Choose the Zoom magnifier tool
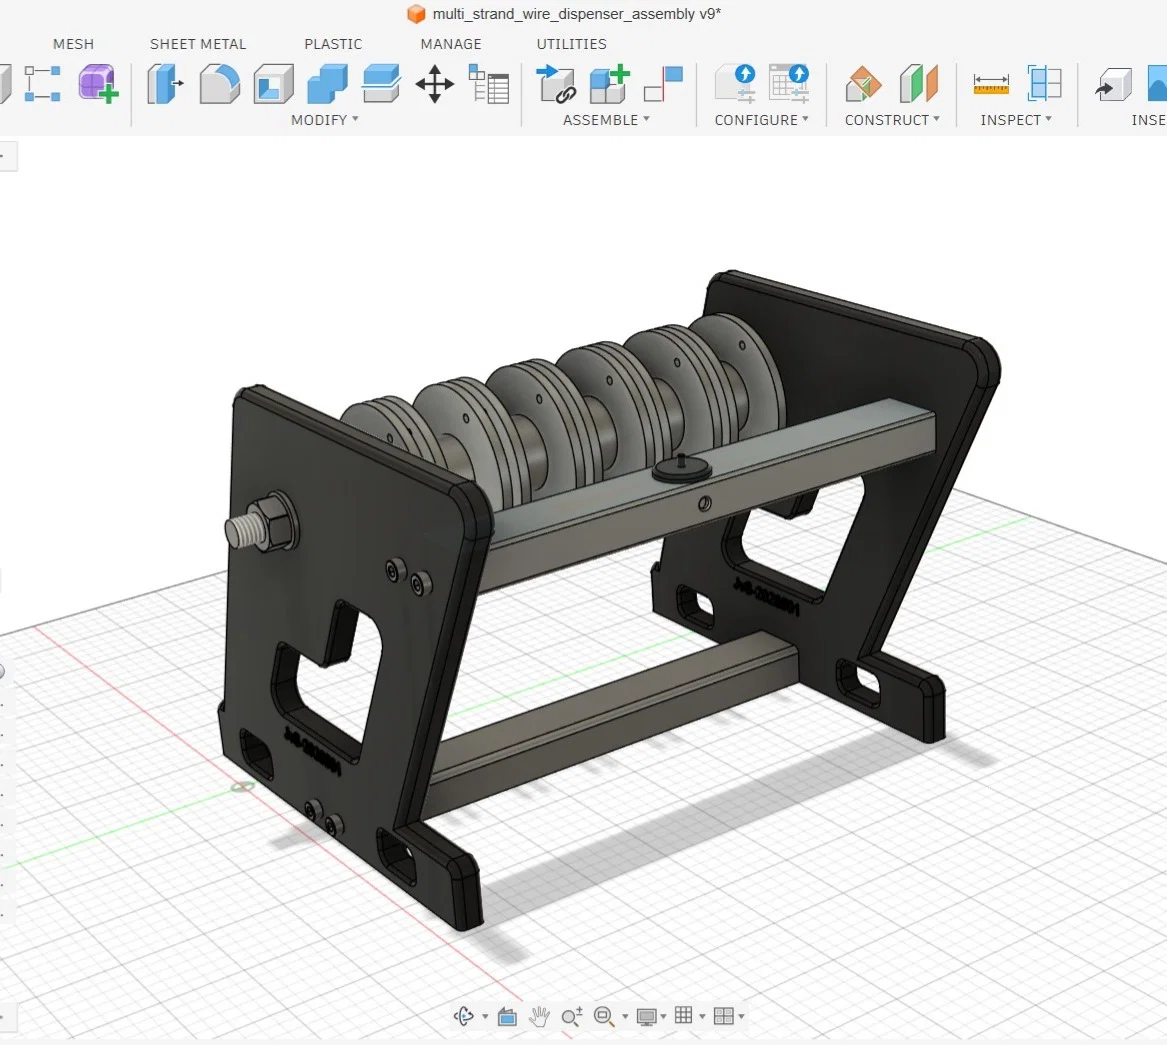 click(572, 1016)
